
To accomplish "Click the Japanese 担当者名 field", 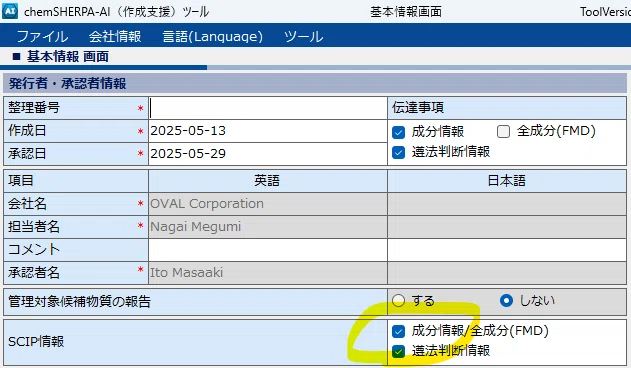I will tap(507, 227).
